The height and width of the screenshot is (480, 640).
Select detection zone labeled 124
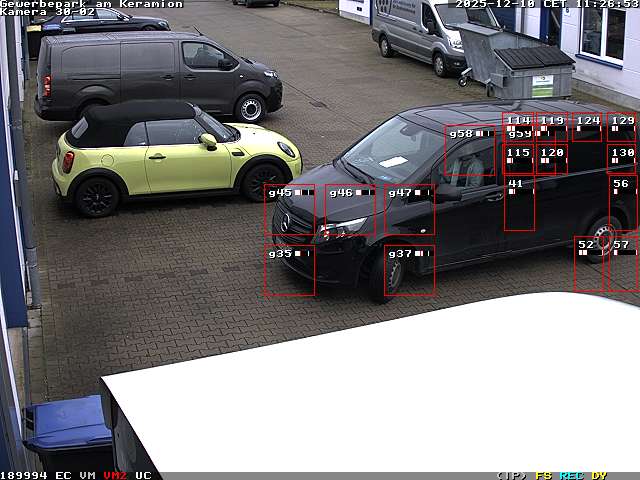[587, 127]
